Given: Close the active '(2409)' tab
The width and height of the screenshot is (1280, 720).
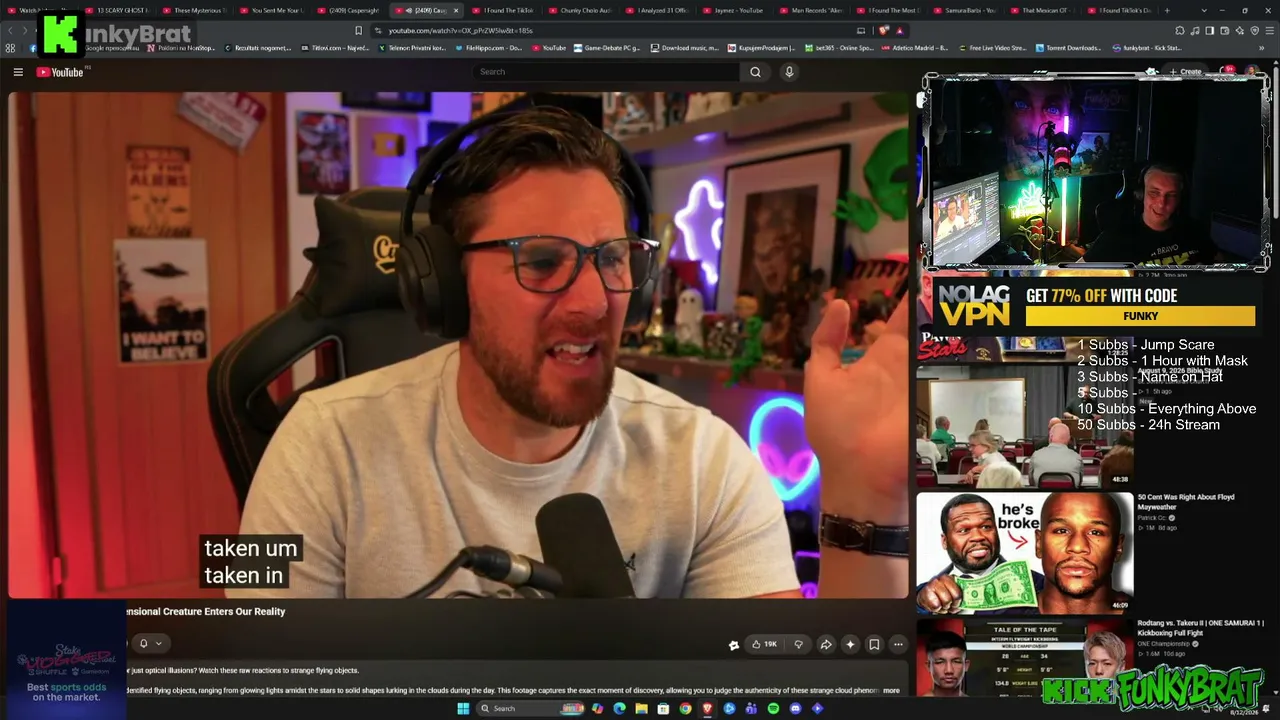Looking at the screenshot, I should click(456, 10).
